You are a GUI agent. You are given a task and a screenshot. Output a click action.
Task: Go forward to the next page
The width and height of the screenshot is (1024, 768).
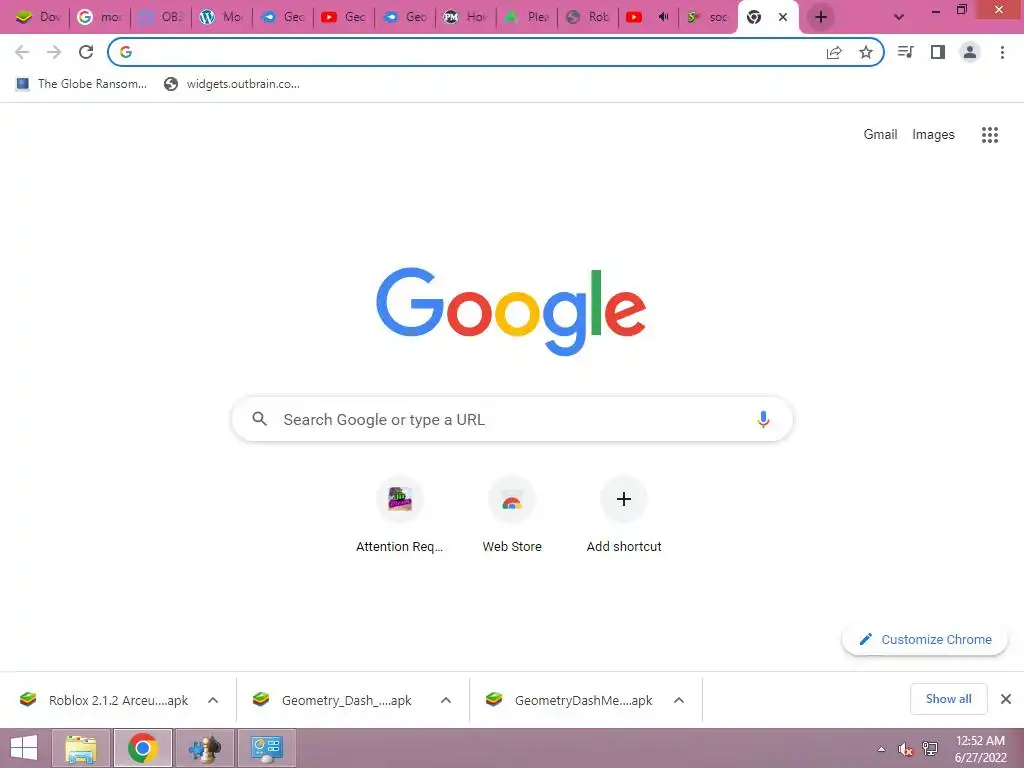(x=54, y=52)
